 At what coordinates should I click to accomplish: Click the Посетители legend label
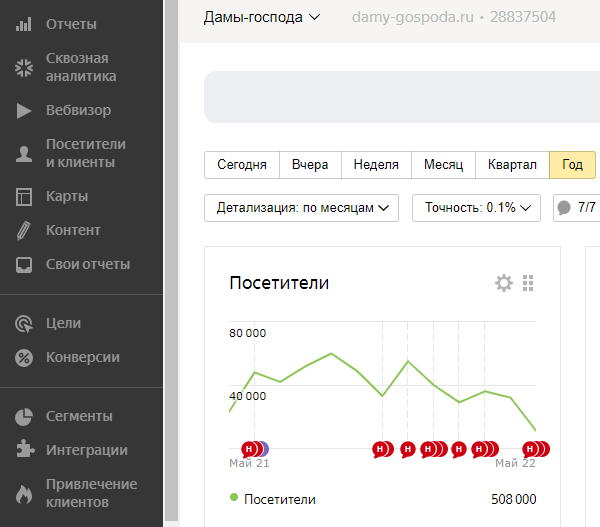280,499
